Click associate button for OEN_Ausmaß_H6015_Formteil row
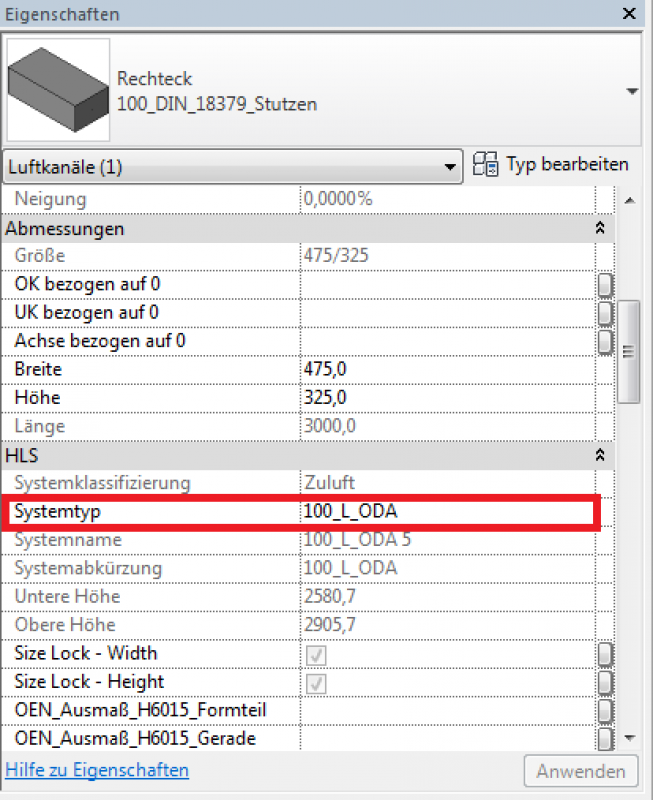The height and width of the screenshot is (800, 653). [x=605, y=710]
